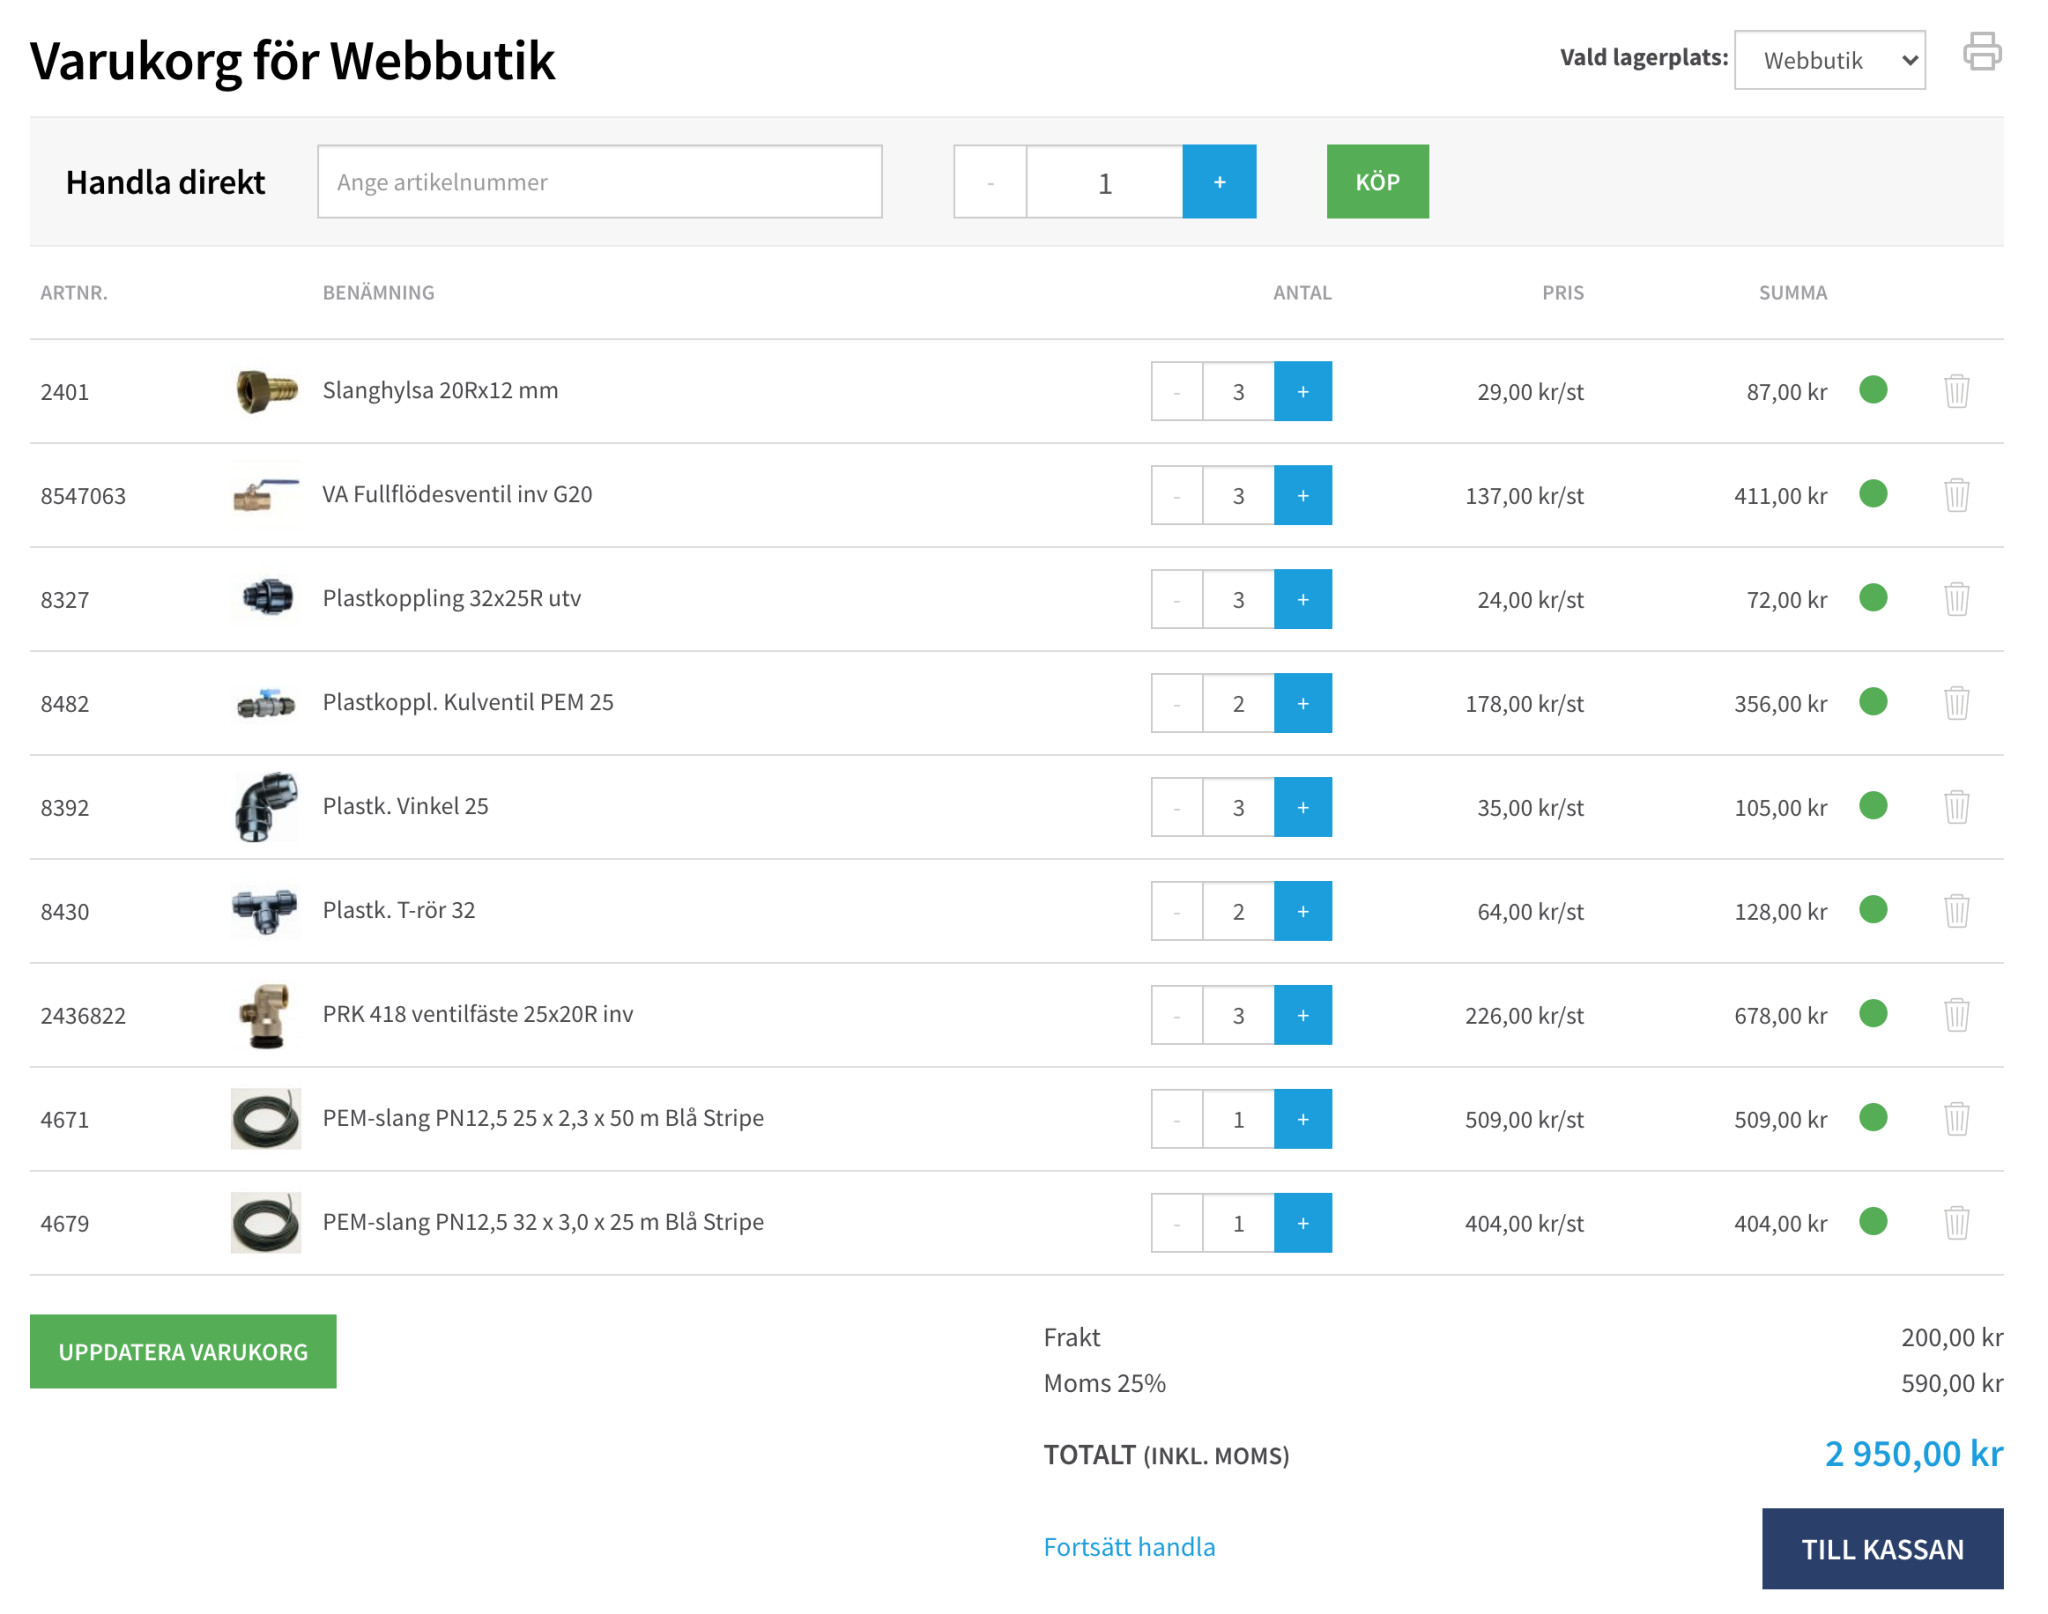Viewport: 2048px width, 1614px height.
Task: Decrease quantity of Plastk. Vinkel 25
Action: click(x=1177, y=808)
